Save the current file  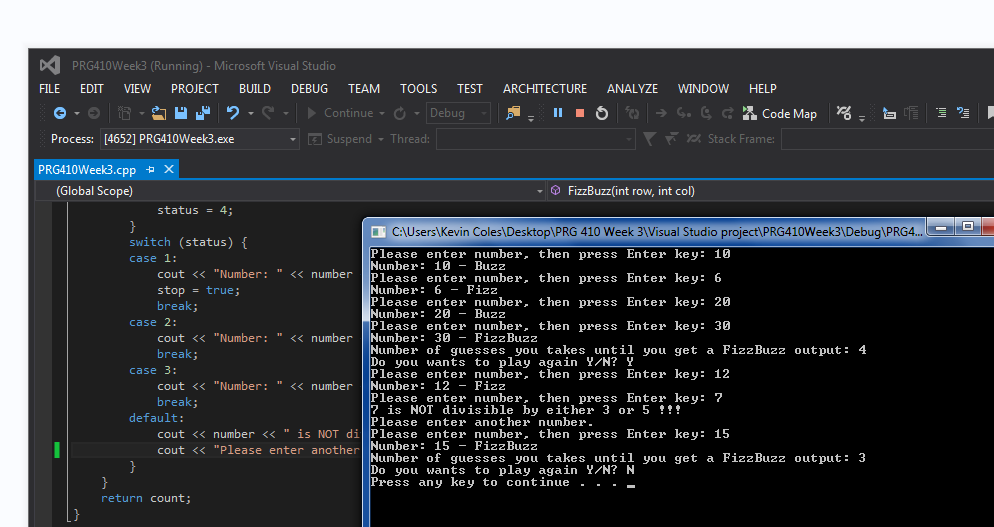pos(181,114)
